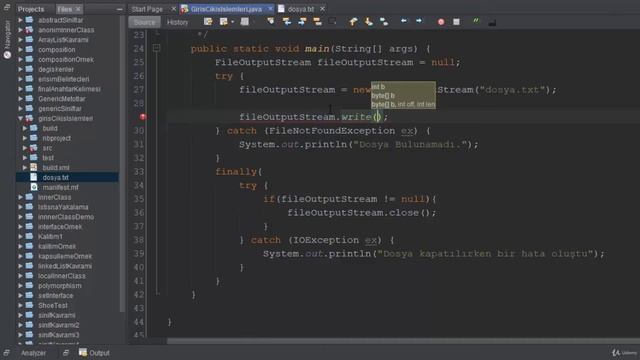Go to Next Bookmark icon

(369, 22)
